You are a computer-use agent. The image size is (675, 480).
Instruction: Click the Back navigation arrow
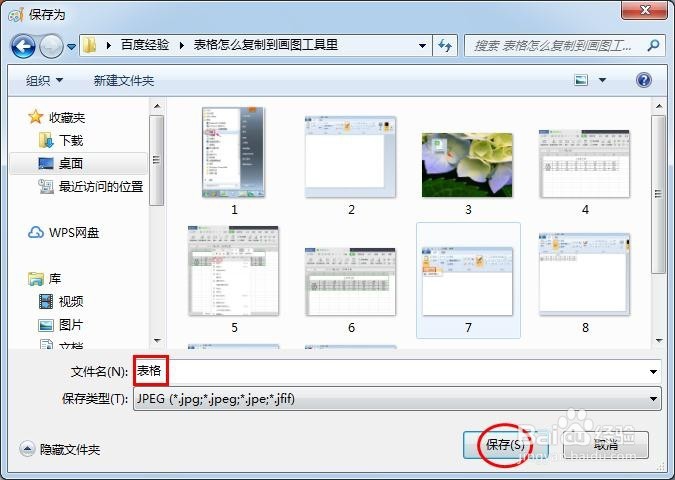click(x=23, y=46)
